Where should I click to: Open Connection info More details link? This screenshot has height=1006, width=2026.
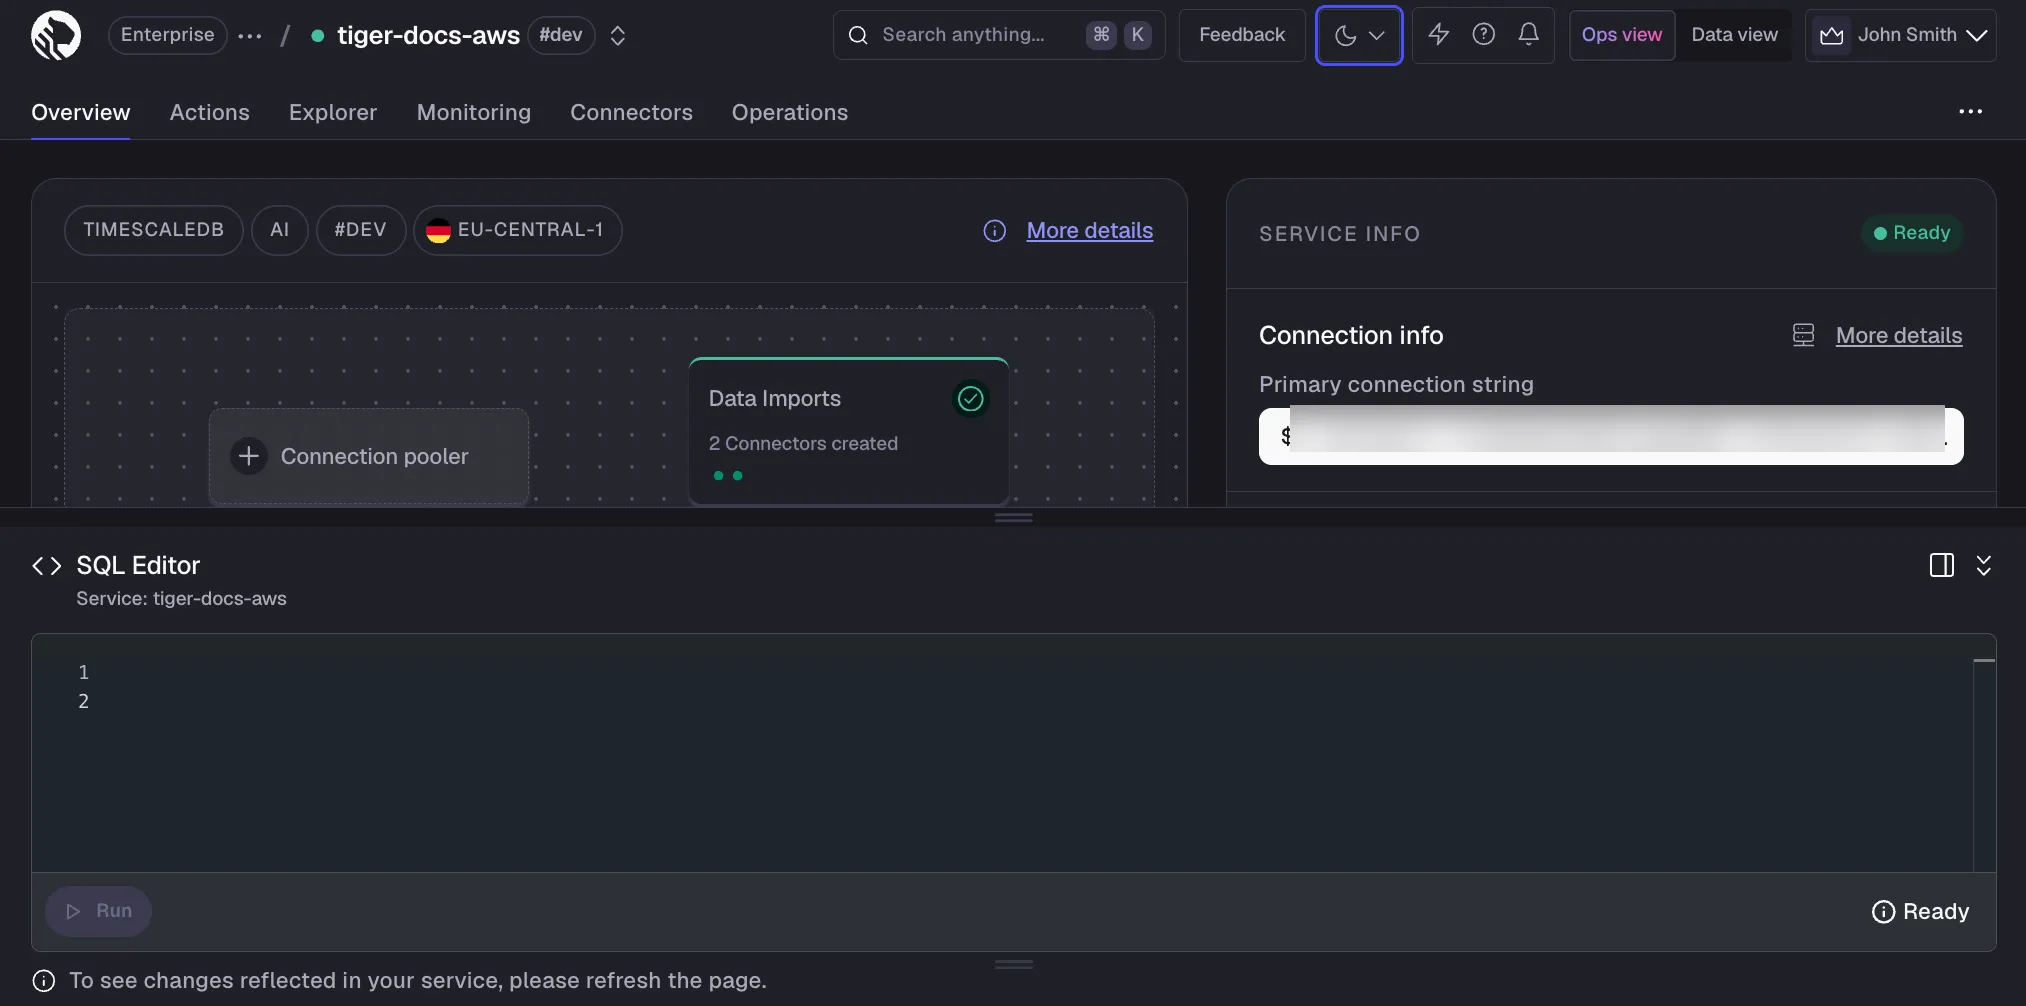tap(1899, 335)
